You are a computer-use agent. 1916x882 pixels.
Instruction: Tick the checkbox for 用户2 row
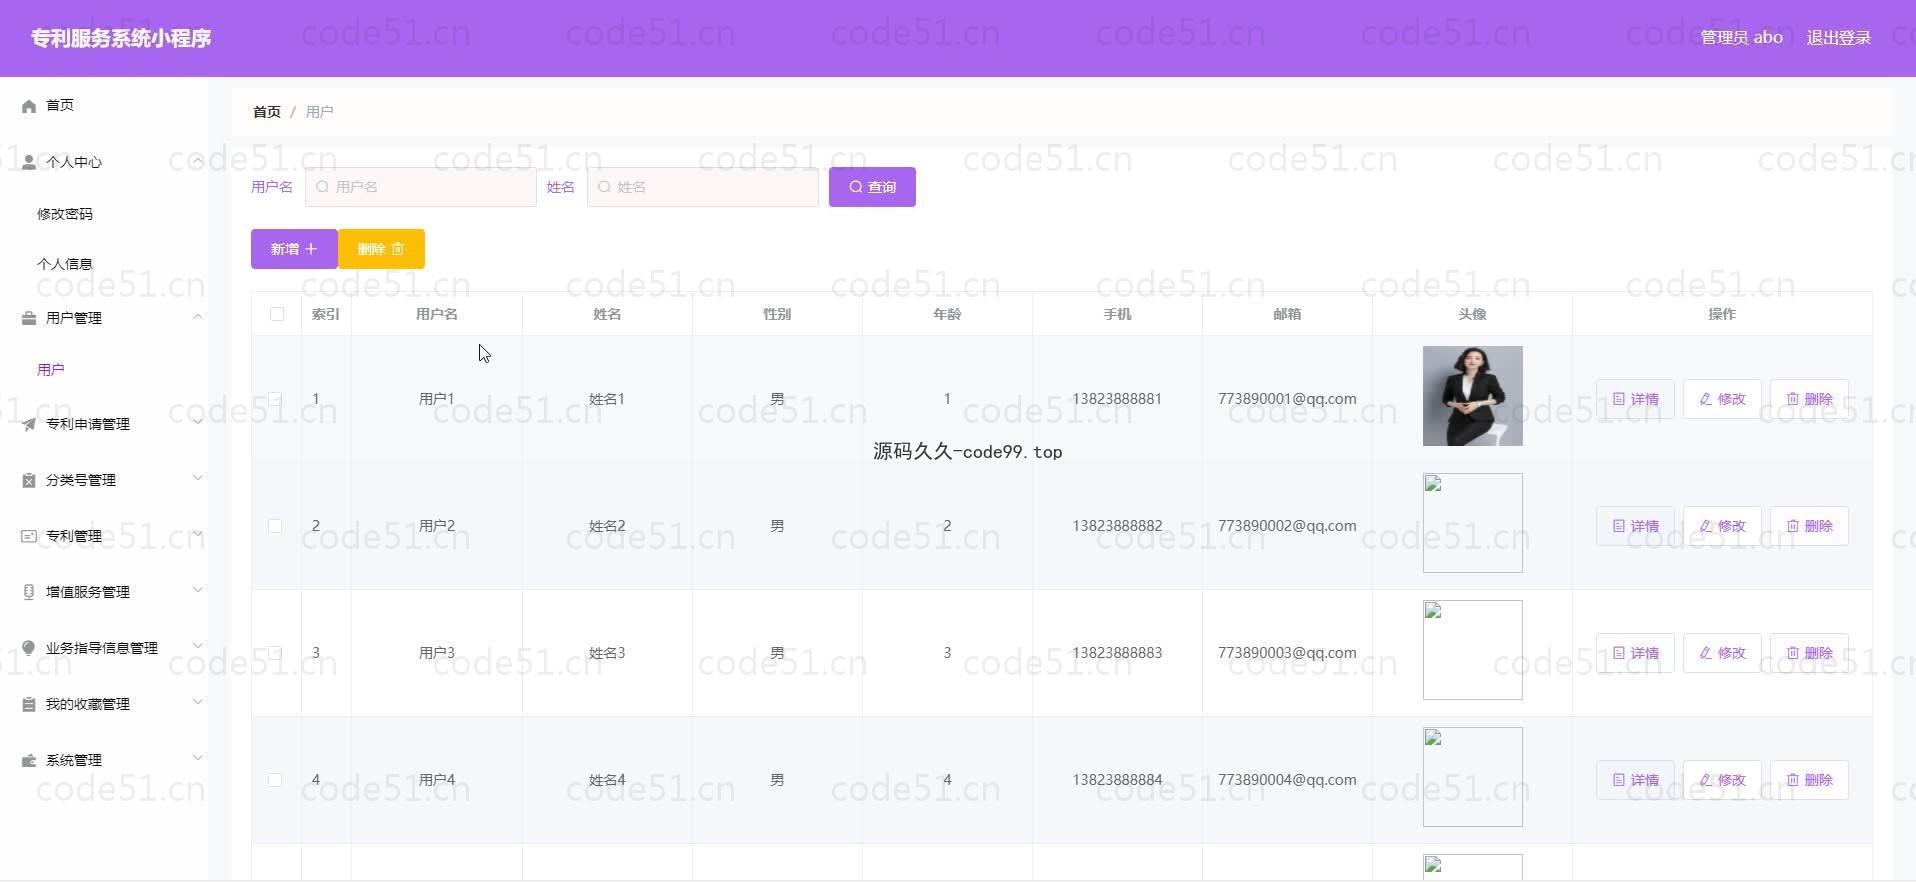275,526
